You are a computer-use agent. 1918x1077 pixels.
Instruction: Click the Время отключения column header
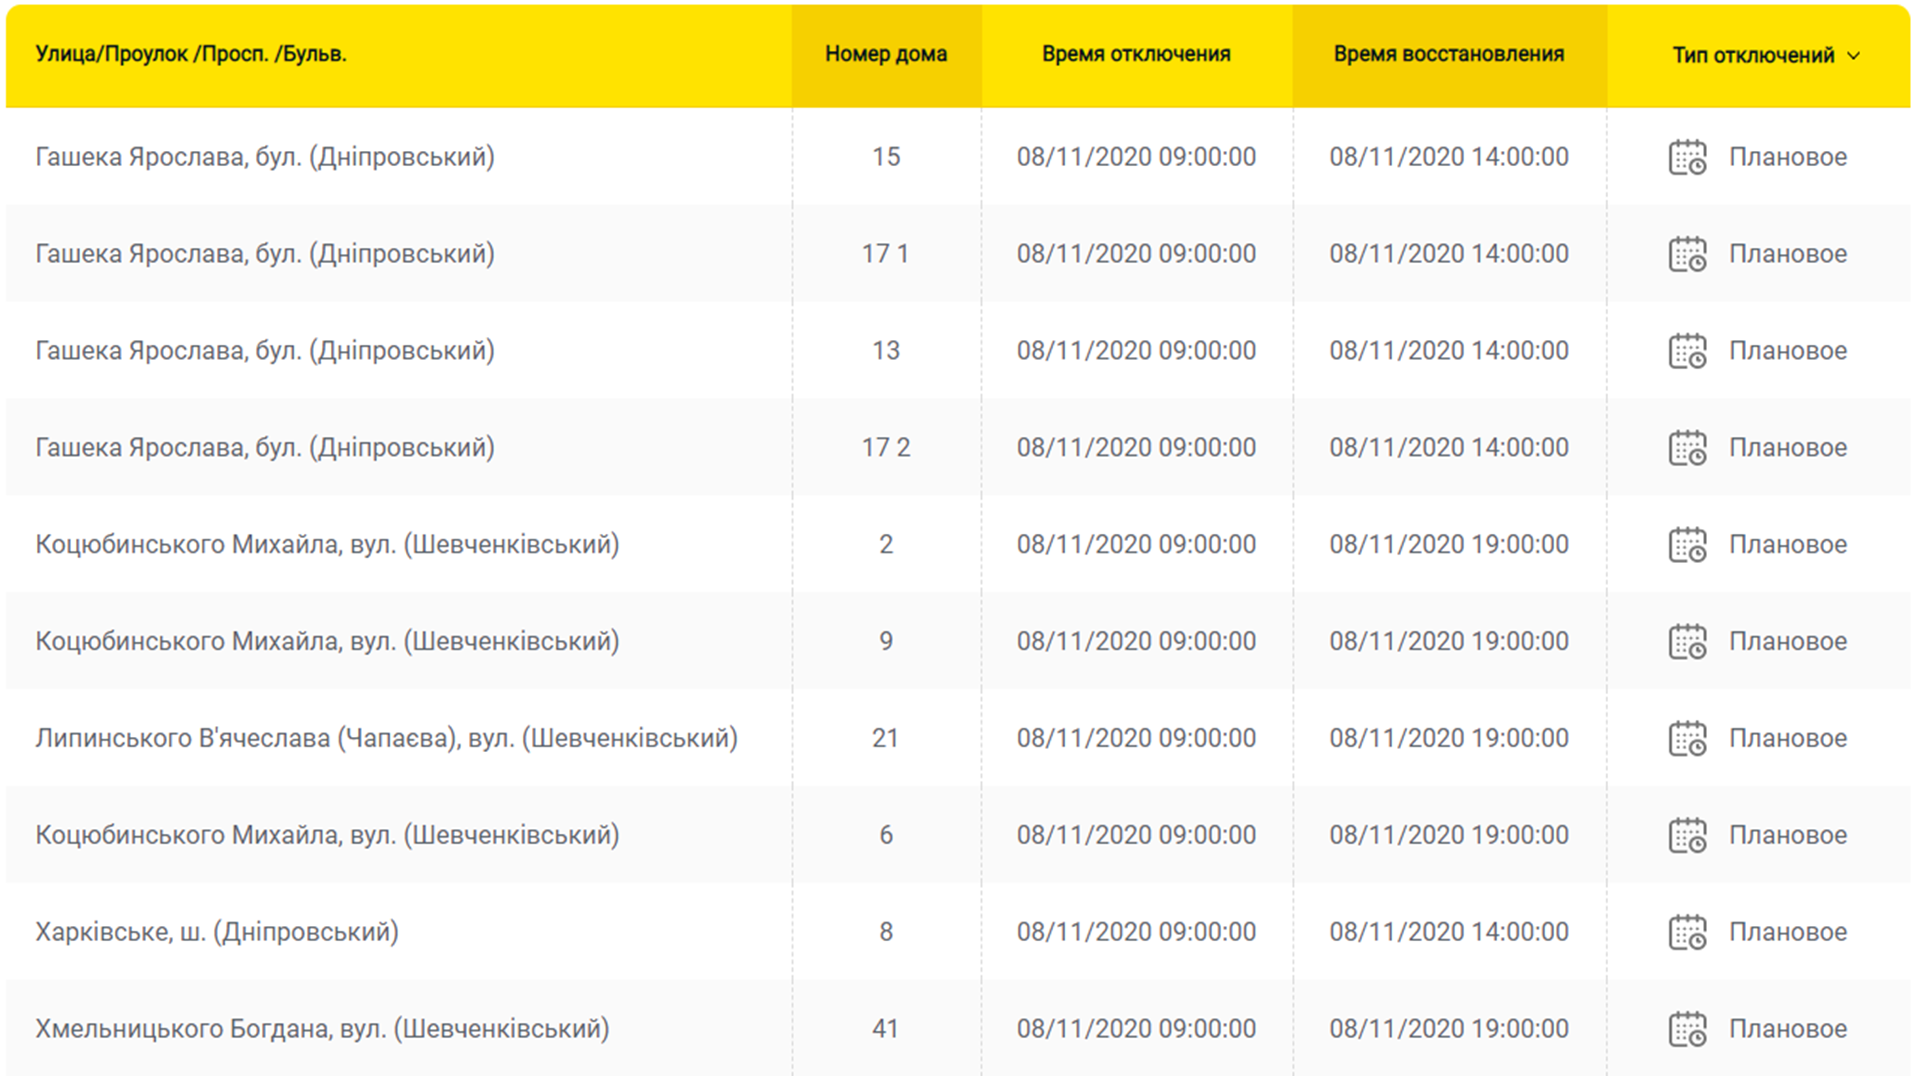coord(1136,54)
